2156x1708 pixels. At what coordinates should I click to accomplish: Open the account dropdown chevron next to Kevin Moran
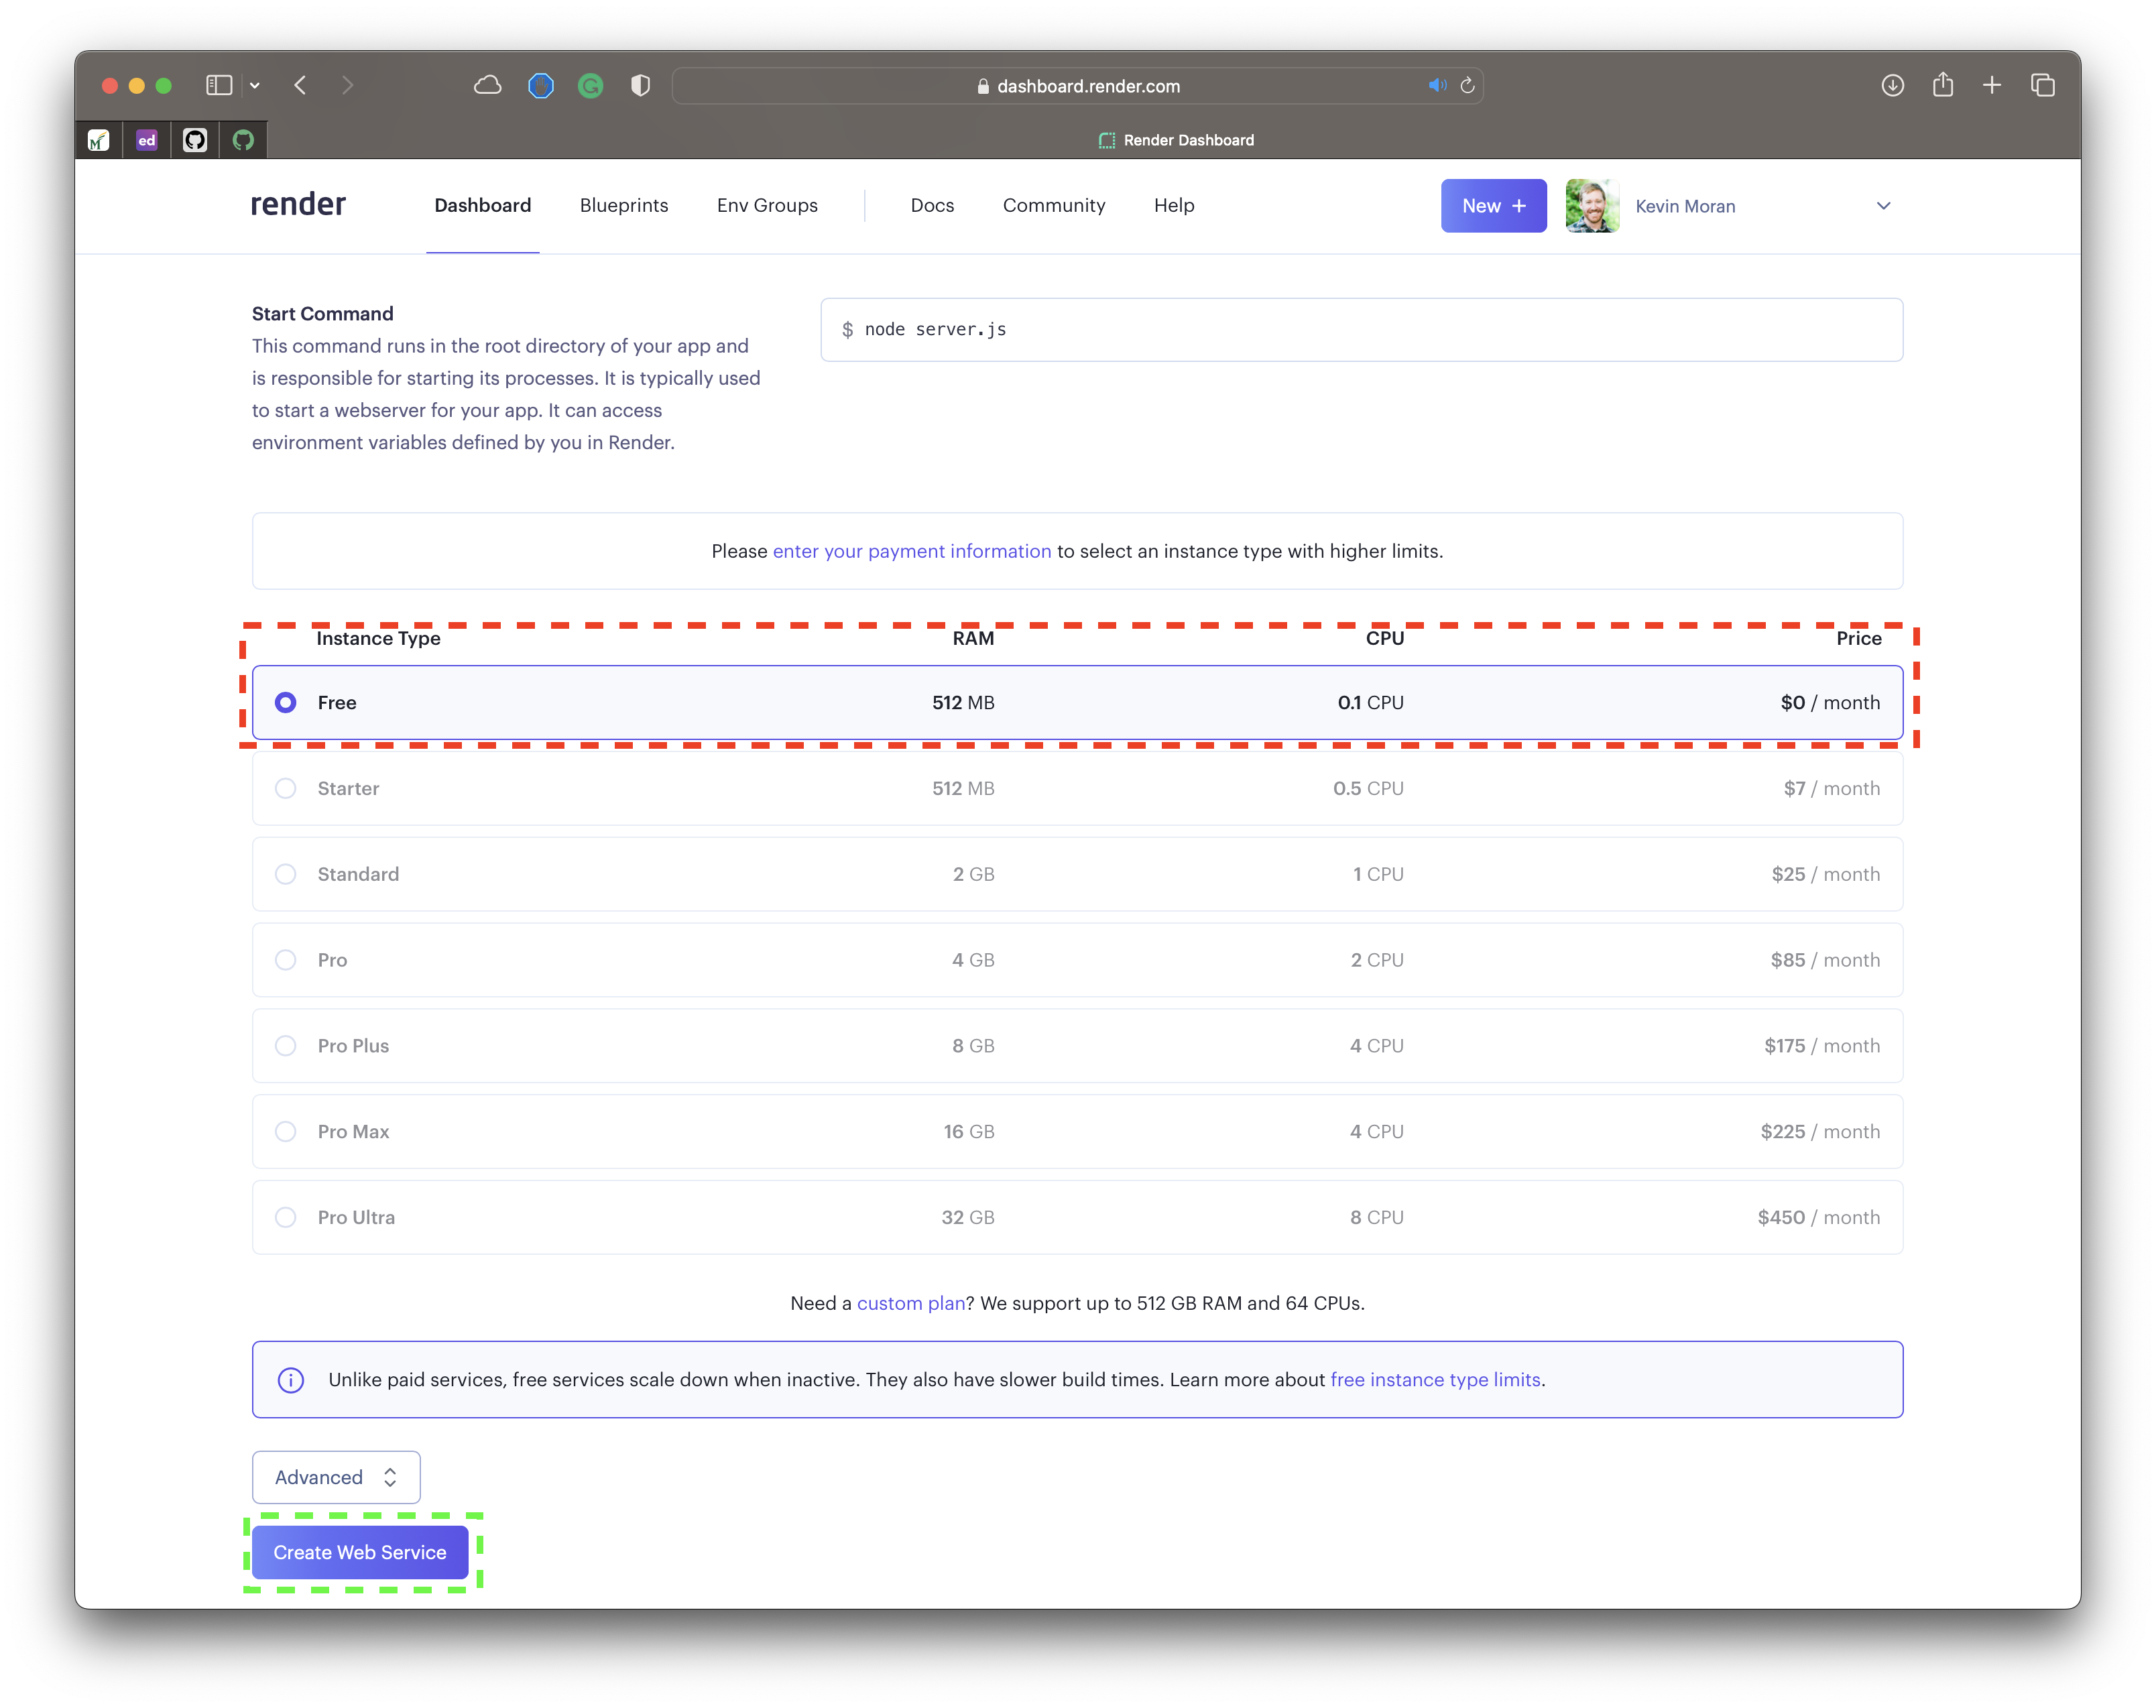pos(1884,206)
